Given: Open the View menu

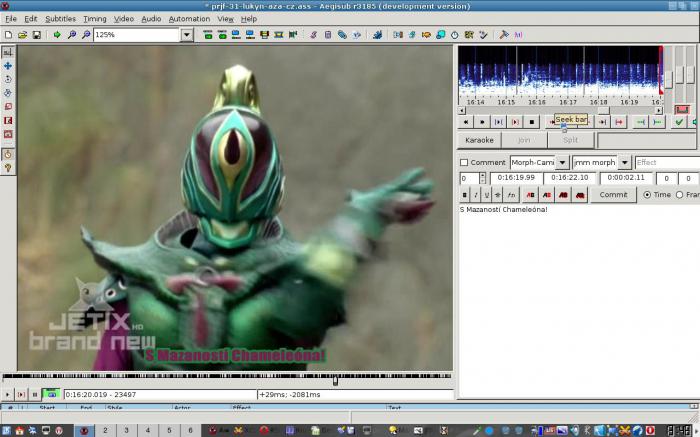Looking at the screenshot, I should 225,19.
